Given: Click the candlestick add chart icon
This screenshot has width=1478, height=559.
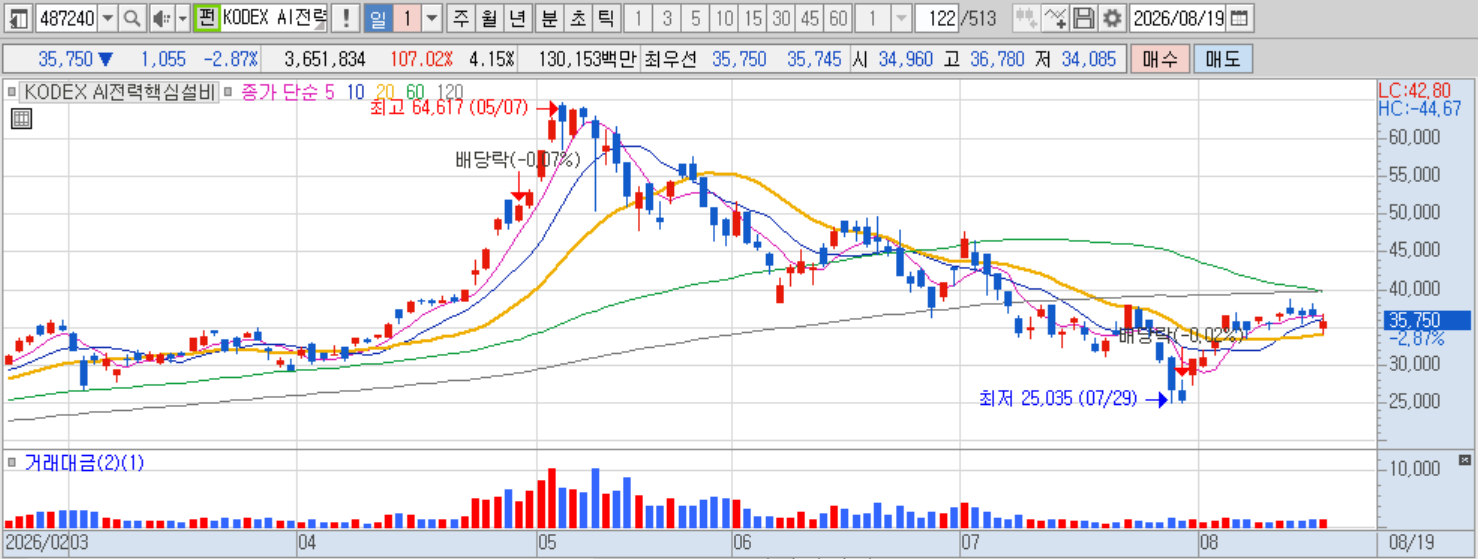Looking at the screenshot, I should coord(1025,18).
